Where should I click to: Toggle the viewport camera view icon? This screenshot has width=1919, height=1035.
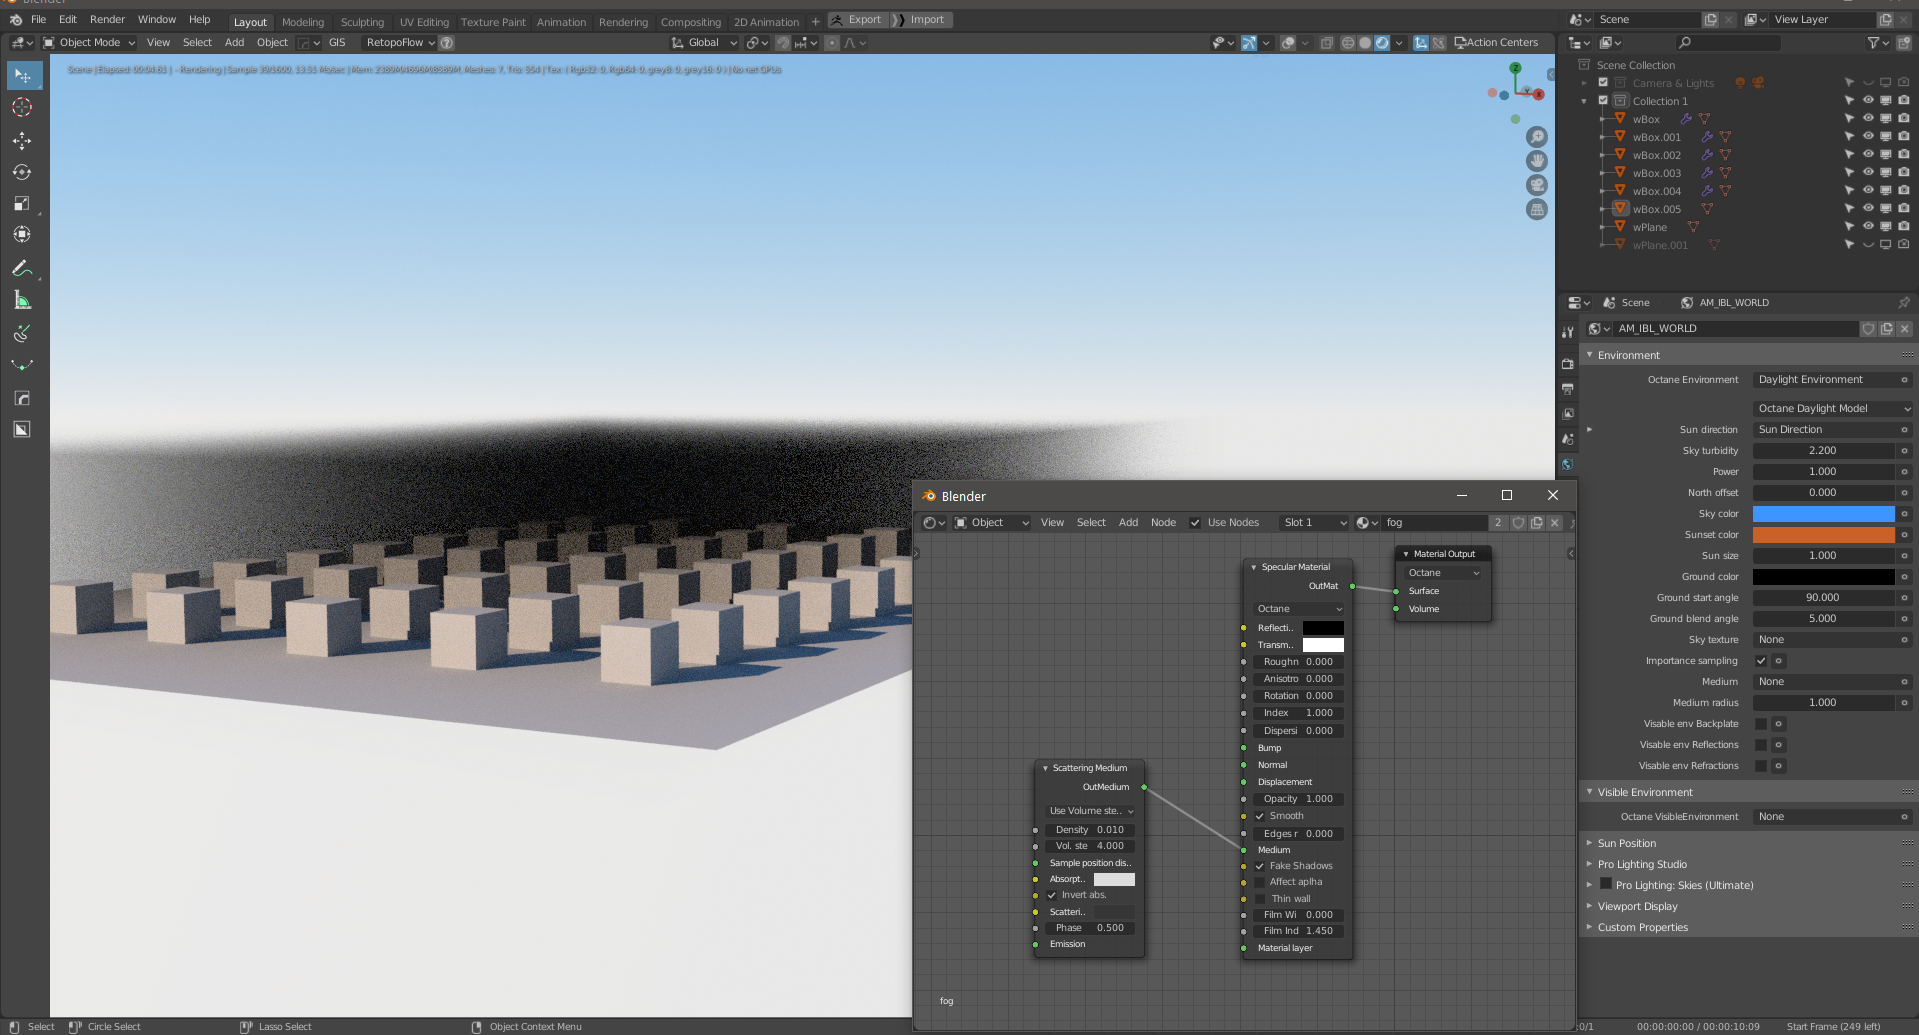(1537, 185)
